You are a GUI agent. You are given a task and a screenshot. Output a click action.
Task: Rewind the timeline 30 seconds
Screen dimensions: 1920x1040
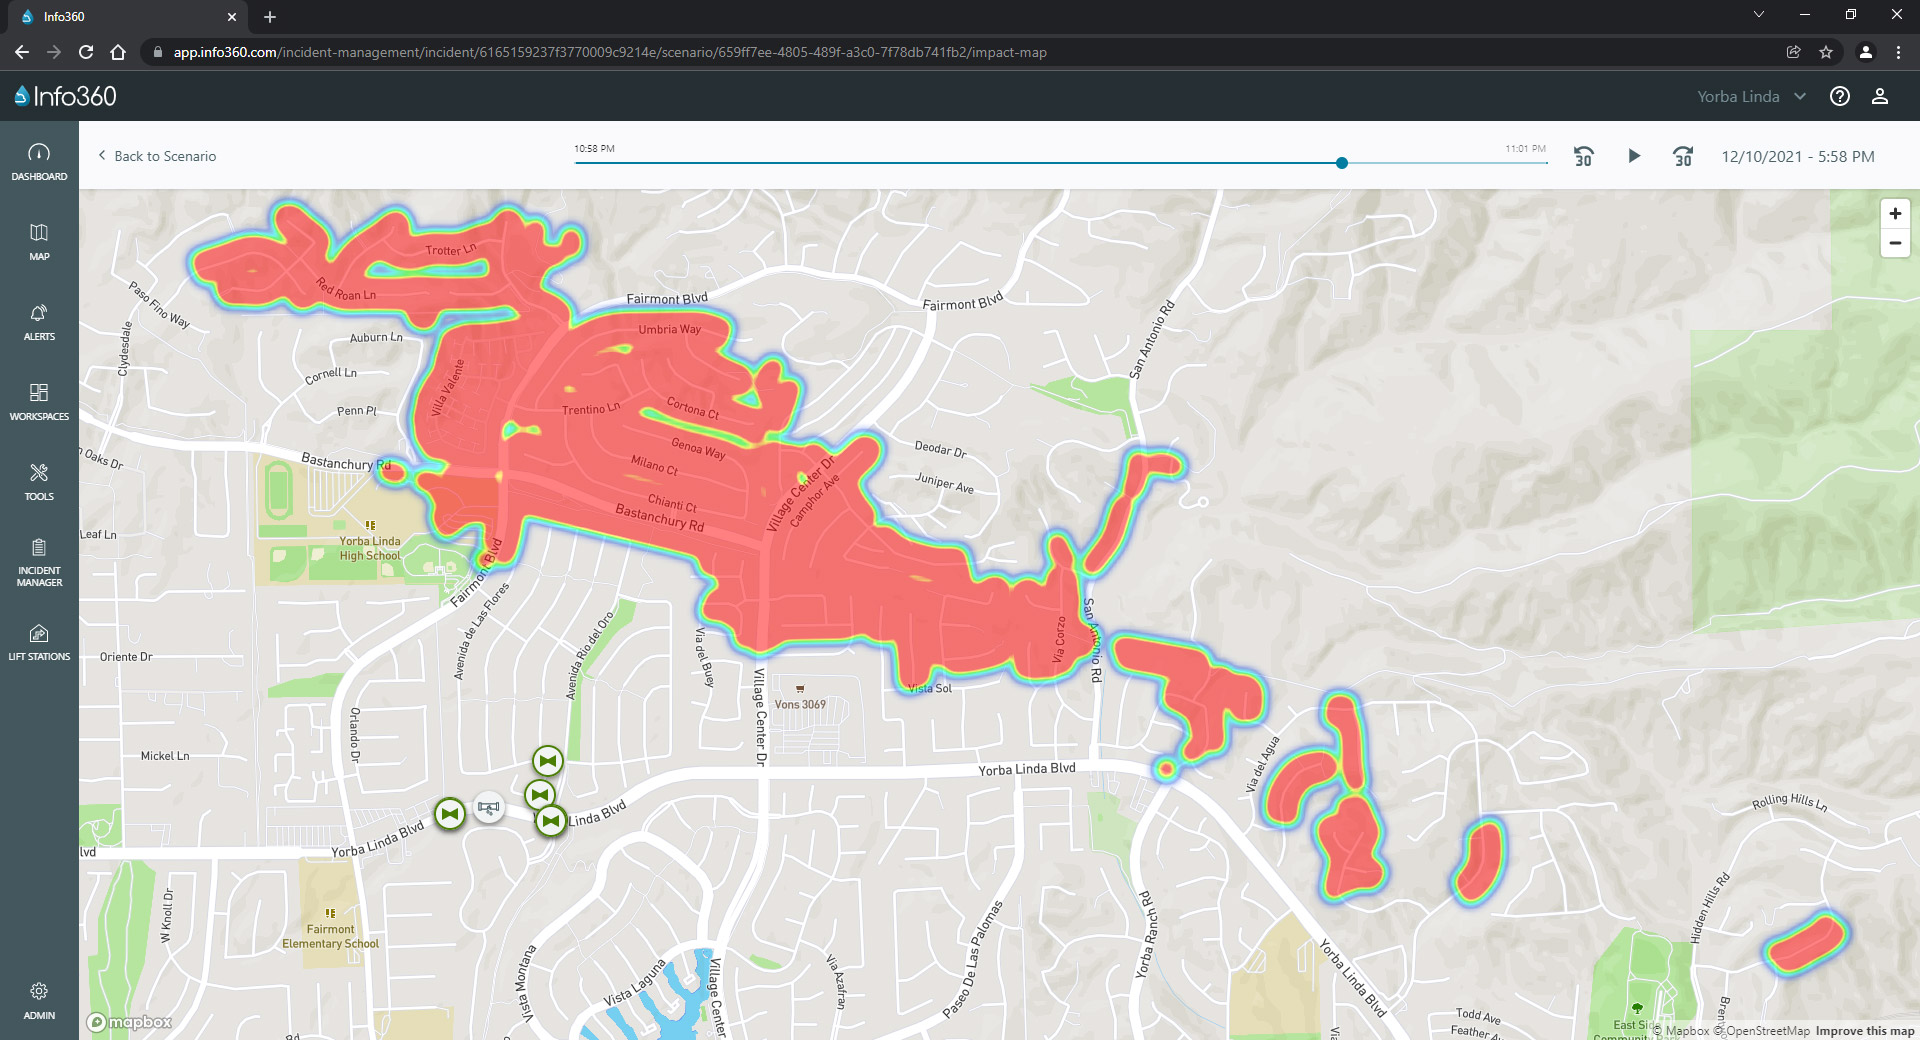tap(1583, 157)
